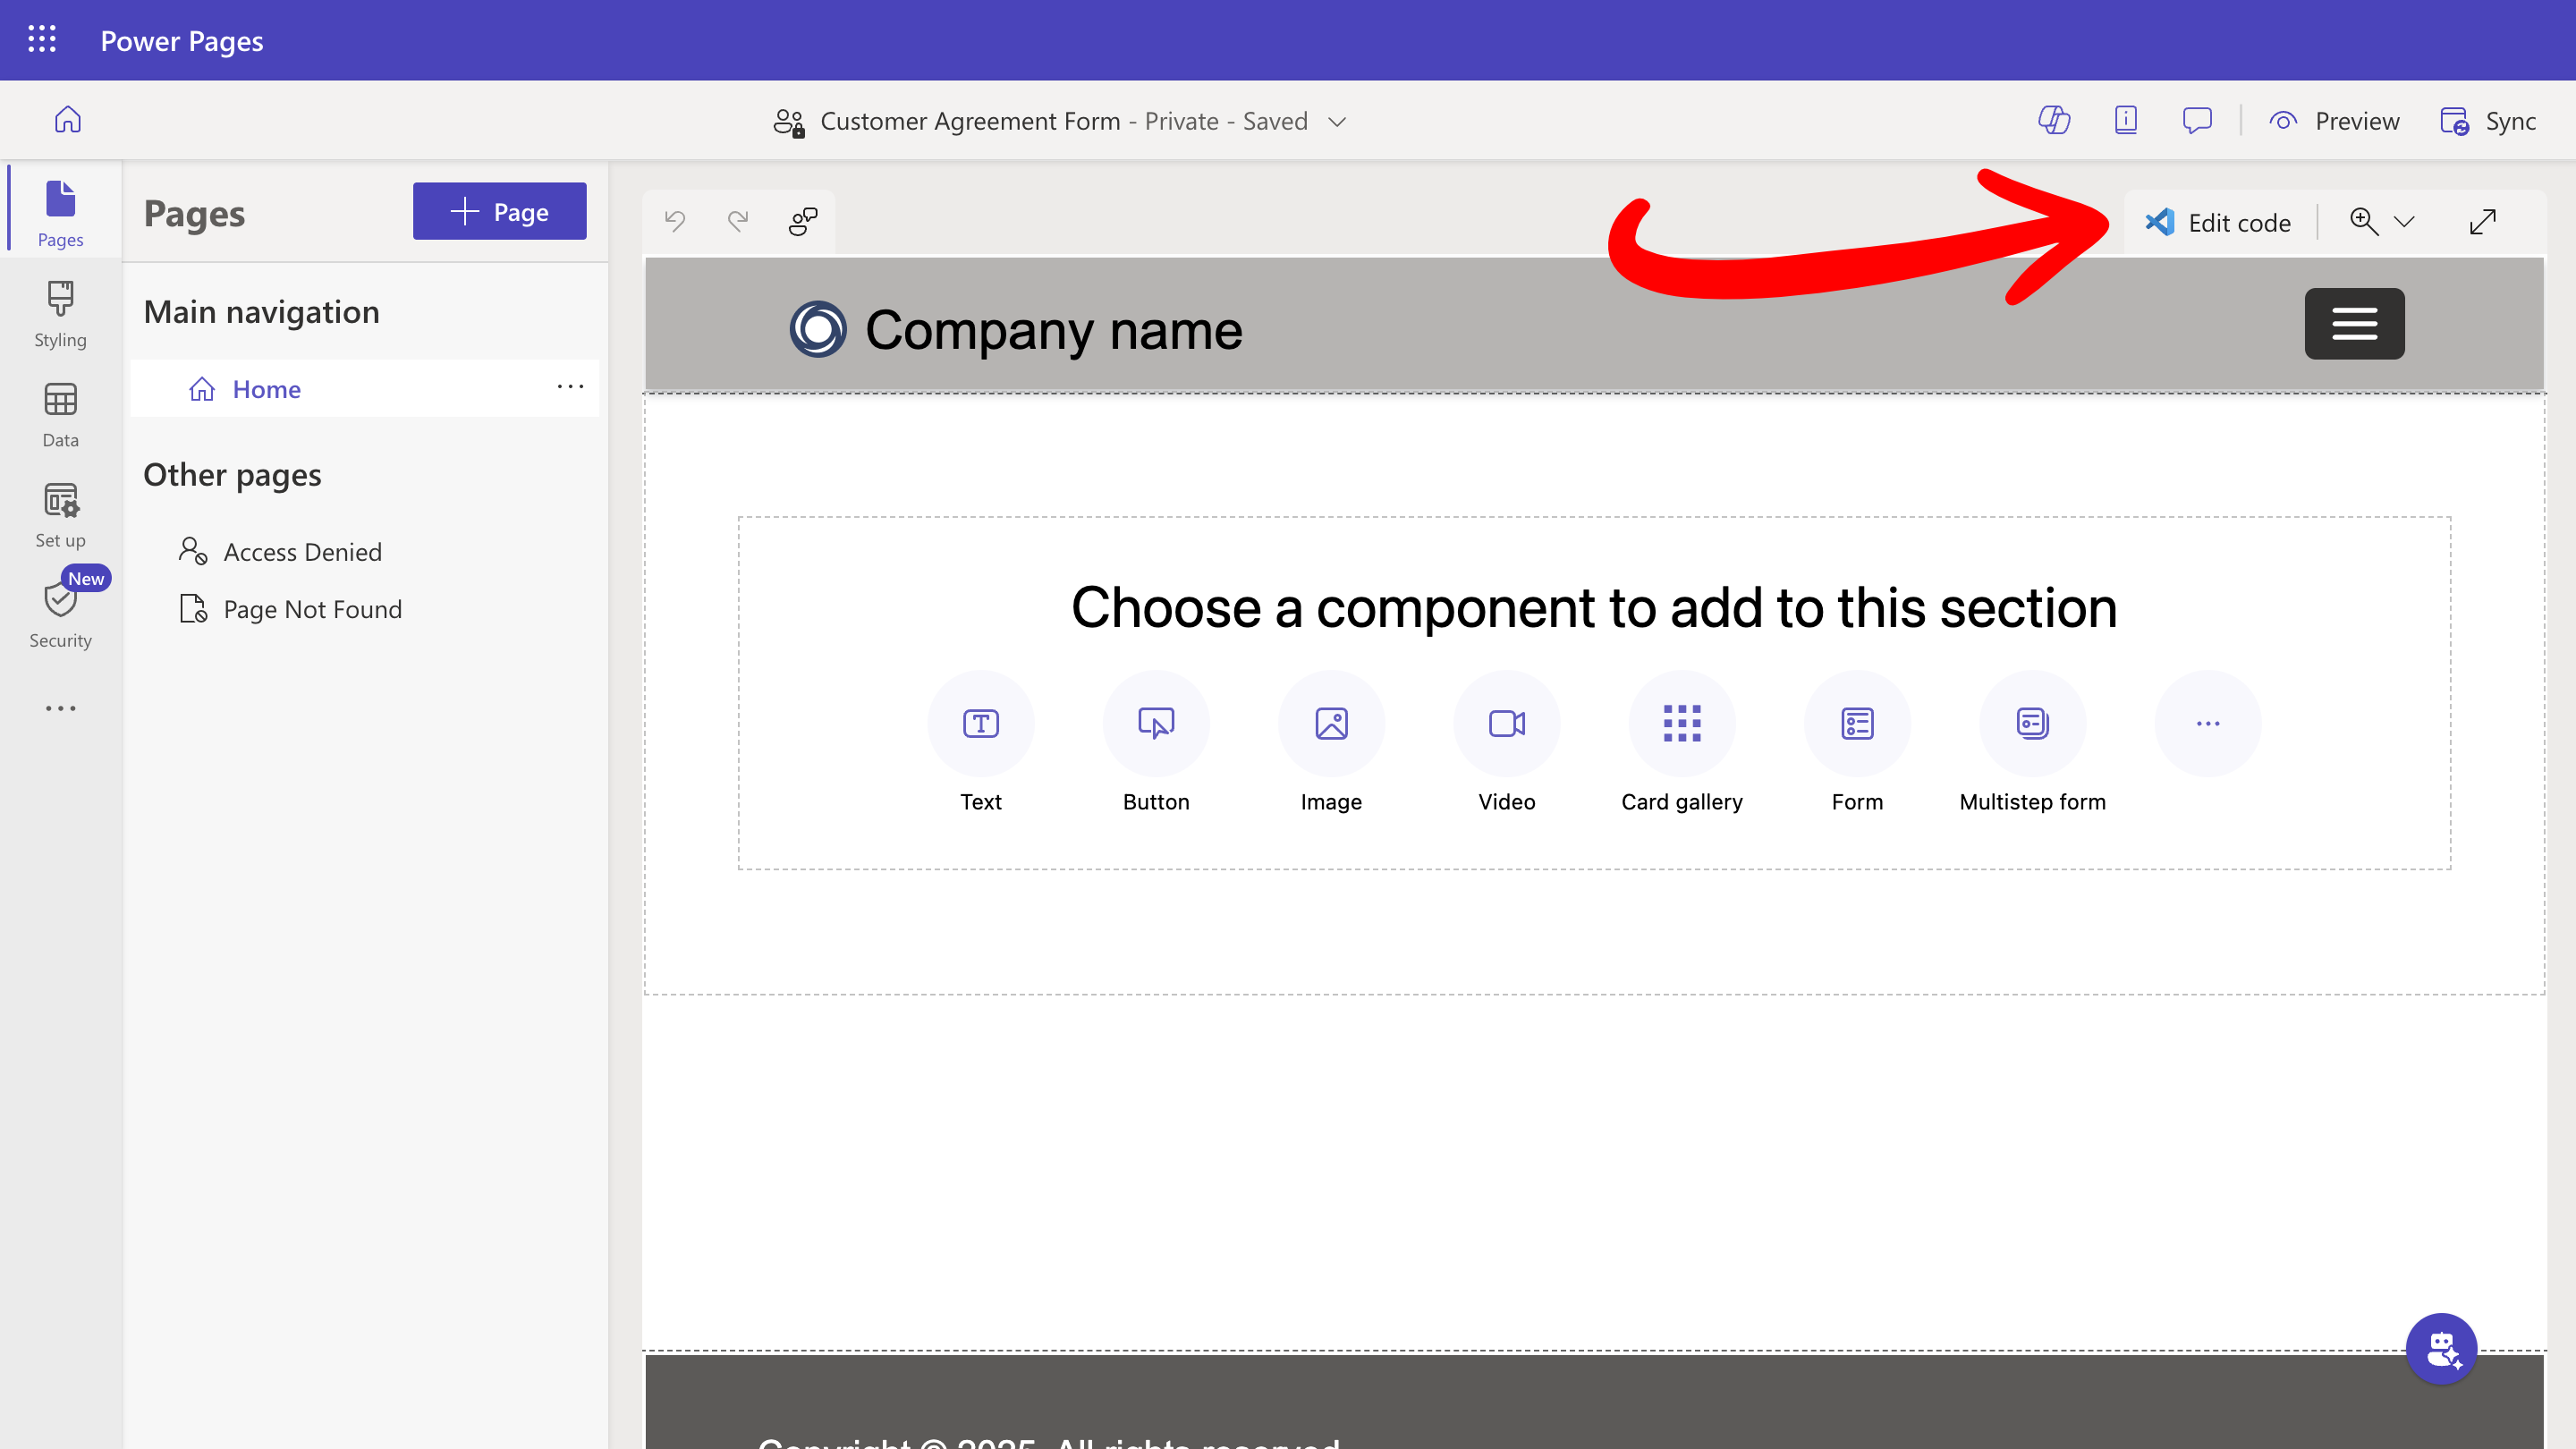This screenshot has width=2576, height=1449.
Task: Open the Copilot assistant in the corner
Action: pyautogui.click(x=2442, y=1347)
